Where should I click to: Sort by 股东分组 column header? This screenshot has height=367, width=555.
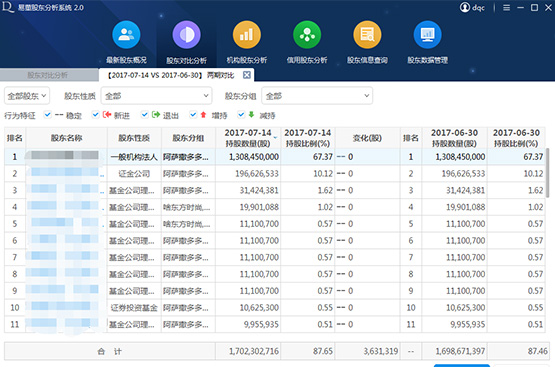(188, 138)
